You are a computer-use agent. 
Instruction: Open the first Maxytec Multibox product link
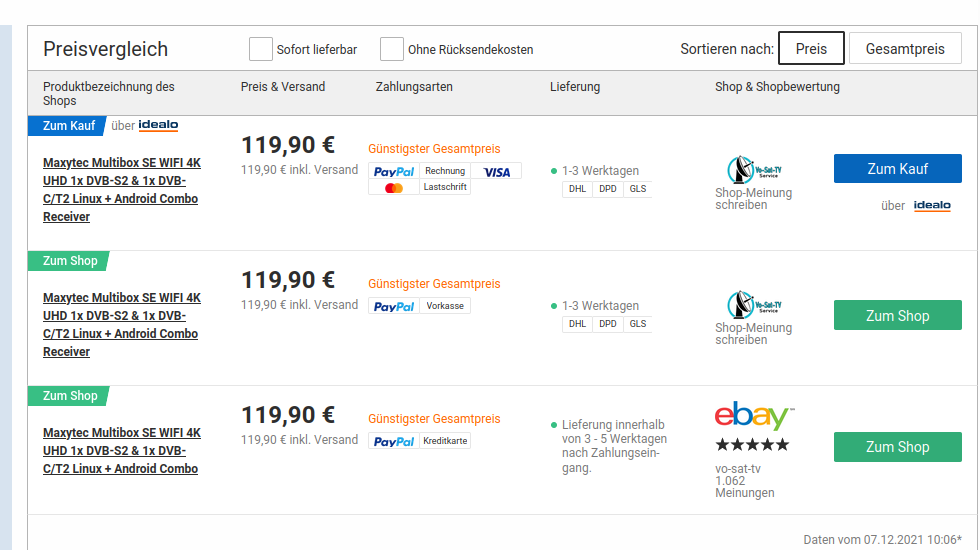point(122,190)
